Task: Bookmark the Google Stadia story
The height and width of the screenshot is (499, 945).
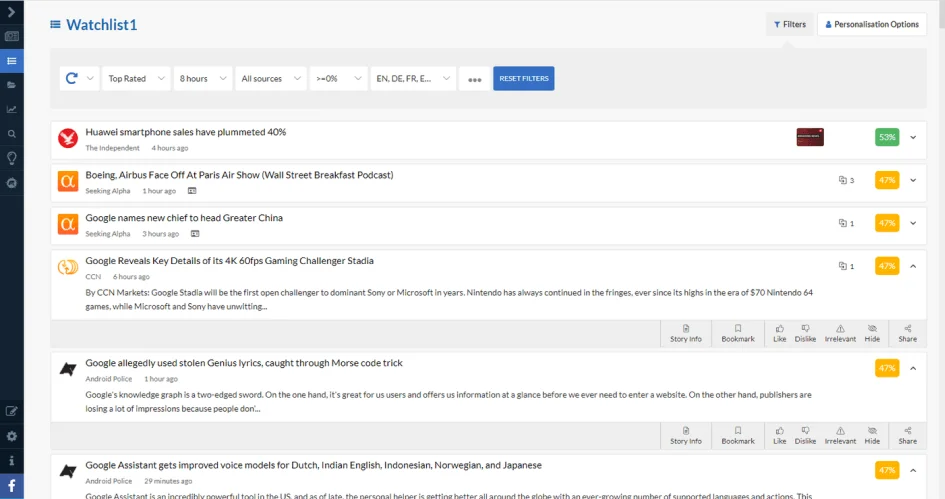Action: 738,333
